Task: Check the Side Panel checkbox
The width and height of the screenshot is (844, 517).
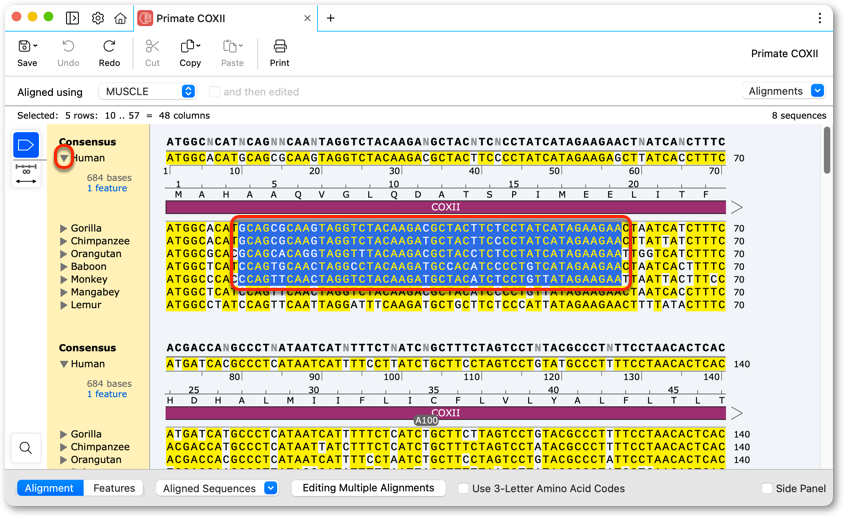Action: 767,488
